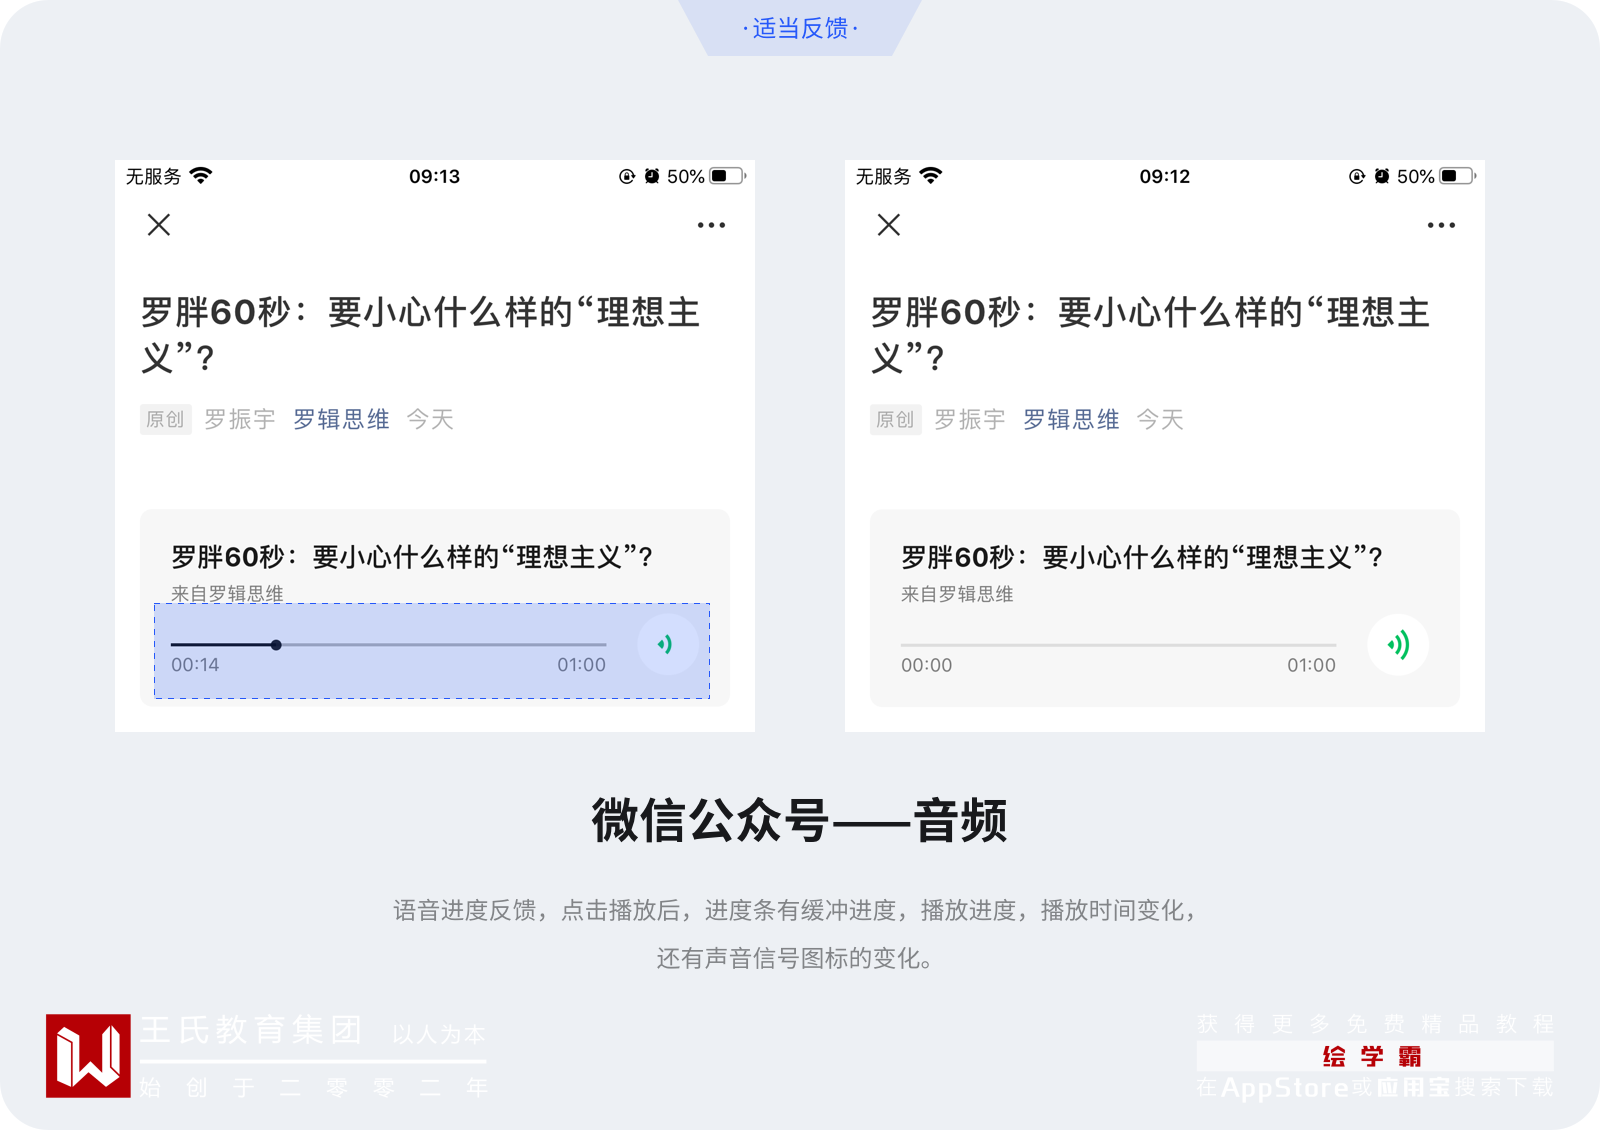The image size is (1600, 1130).
Task: Click the ·适当反馈· header label
Action: point(800,28)
